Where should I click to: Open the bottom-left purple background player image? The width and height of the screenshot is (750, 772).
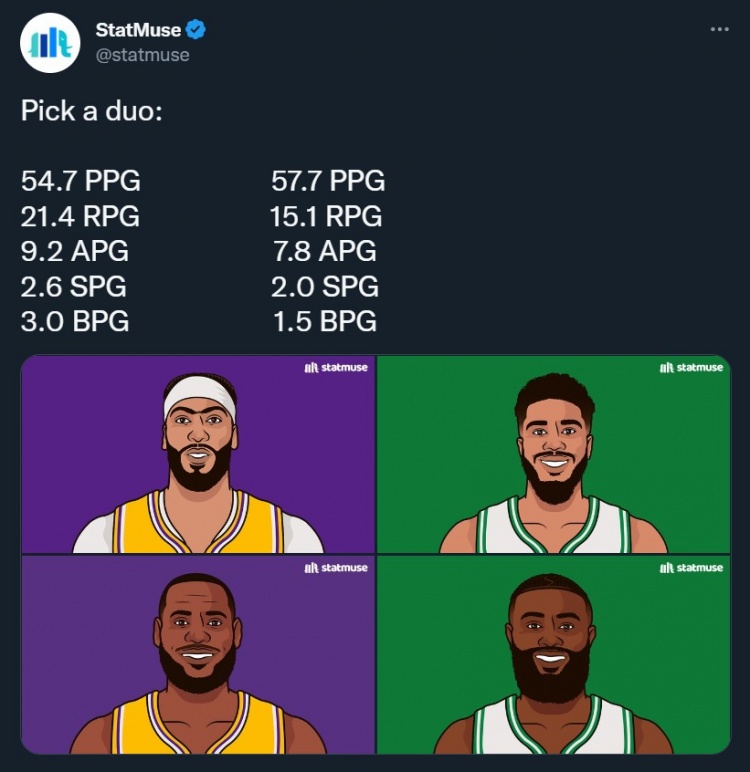pyautogui.click(x=198, y=655)
